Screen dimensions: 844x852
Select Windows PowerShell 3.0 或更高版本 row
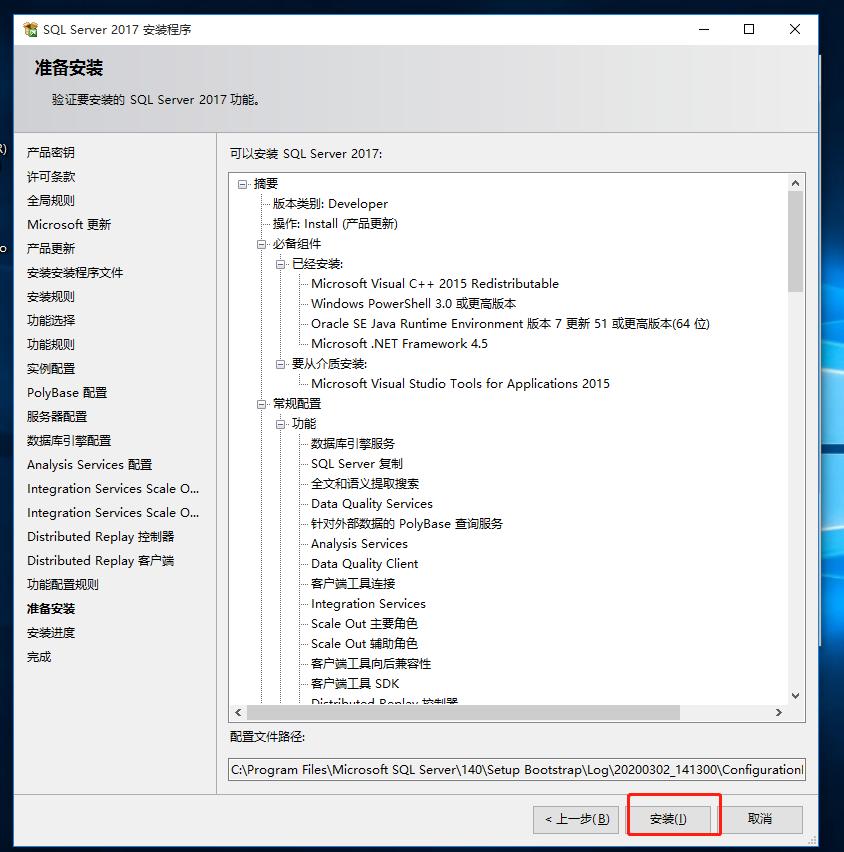(x=413, y=304)
